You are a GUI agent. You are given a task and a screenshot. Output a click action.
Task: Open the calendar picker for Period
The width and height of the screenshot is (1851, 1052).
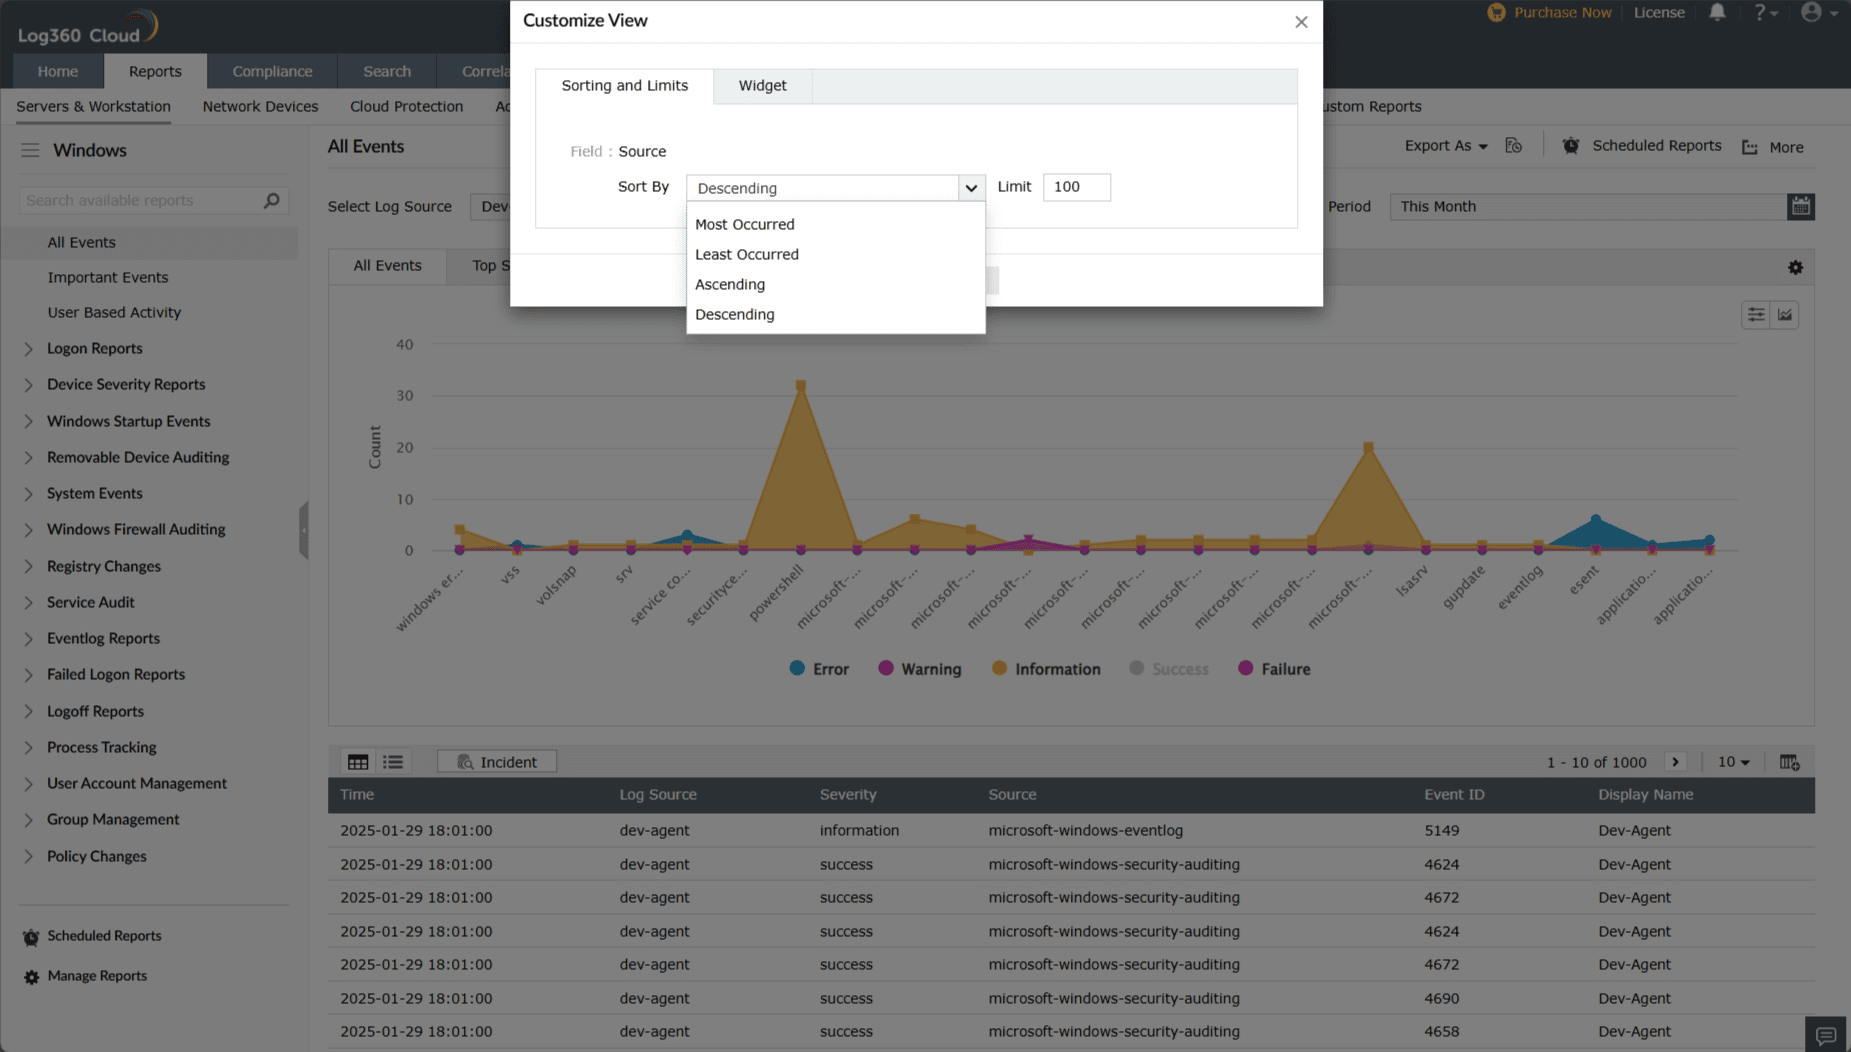[x=1800, y=206]
